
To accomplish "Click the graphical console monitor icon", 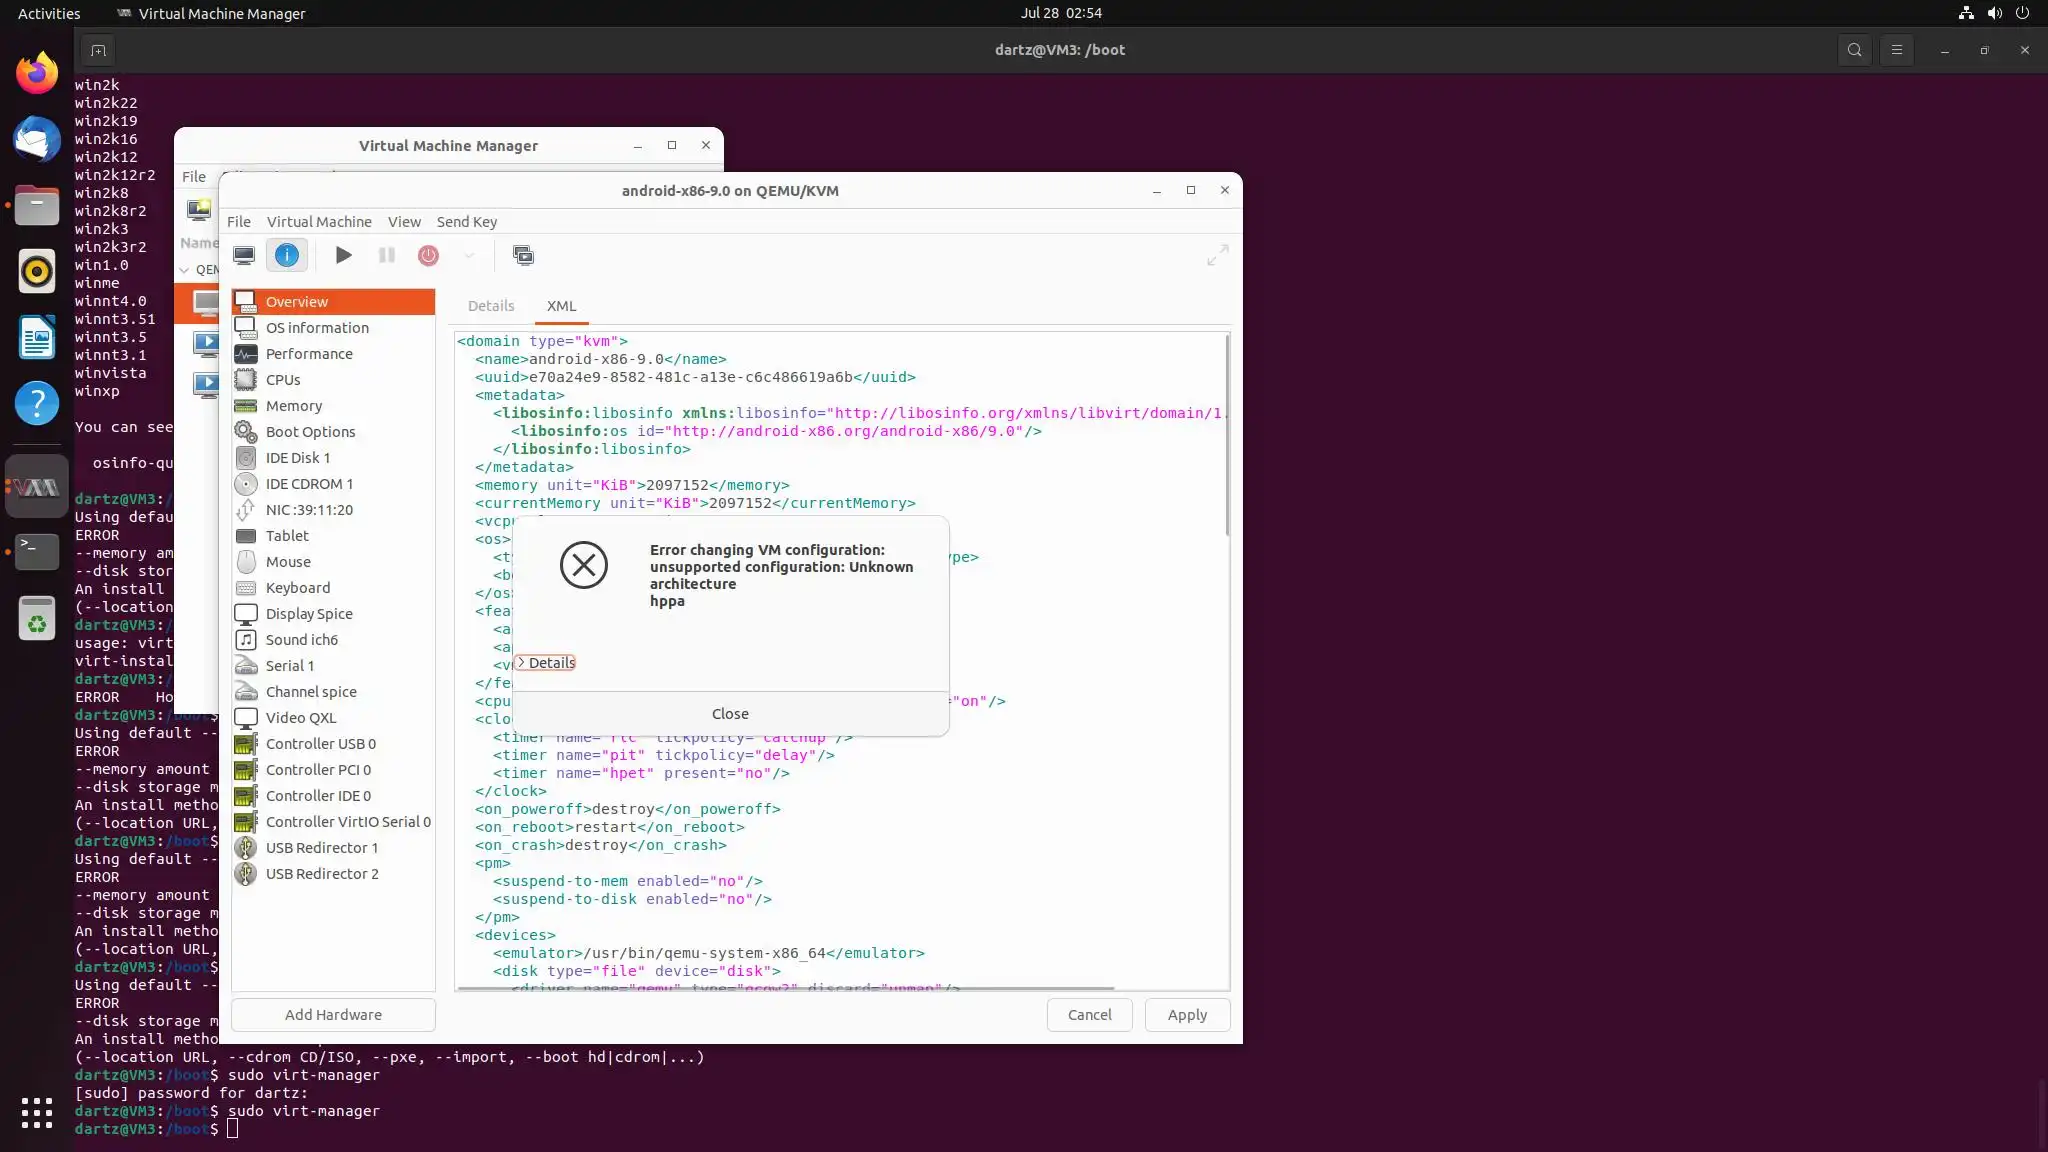I will click(244, 255).
